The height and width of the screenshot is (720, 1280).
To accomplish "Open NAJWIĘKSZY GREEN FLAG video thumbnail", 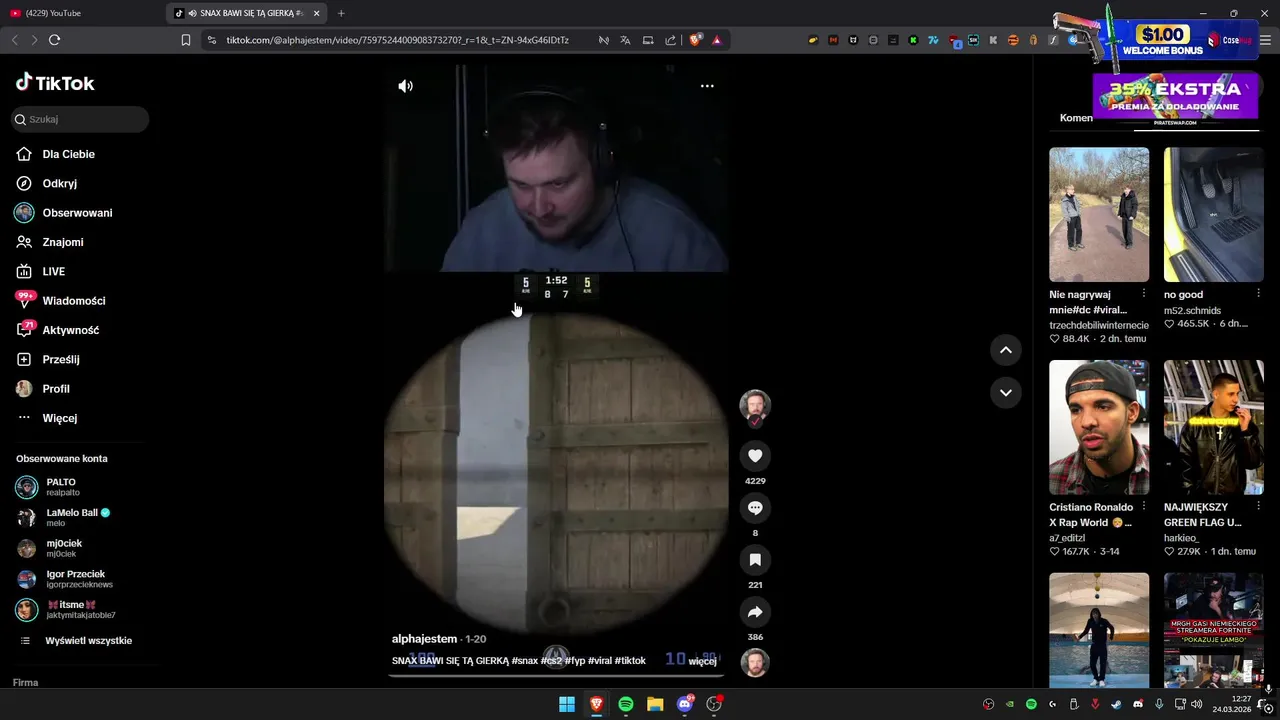I will click(1214, 428).
